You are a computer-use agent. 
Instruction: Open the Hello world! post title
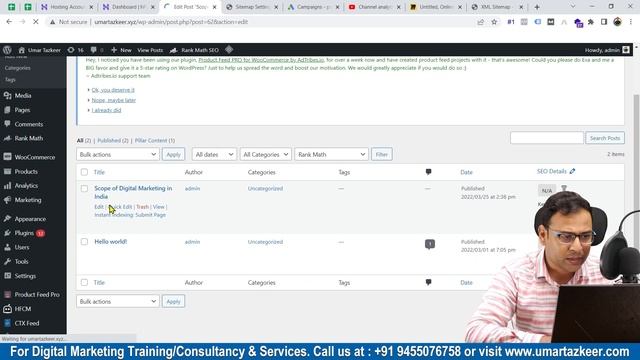(x=111, y=242)
